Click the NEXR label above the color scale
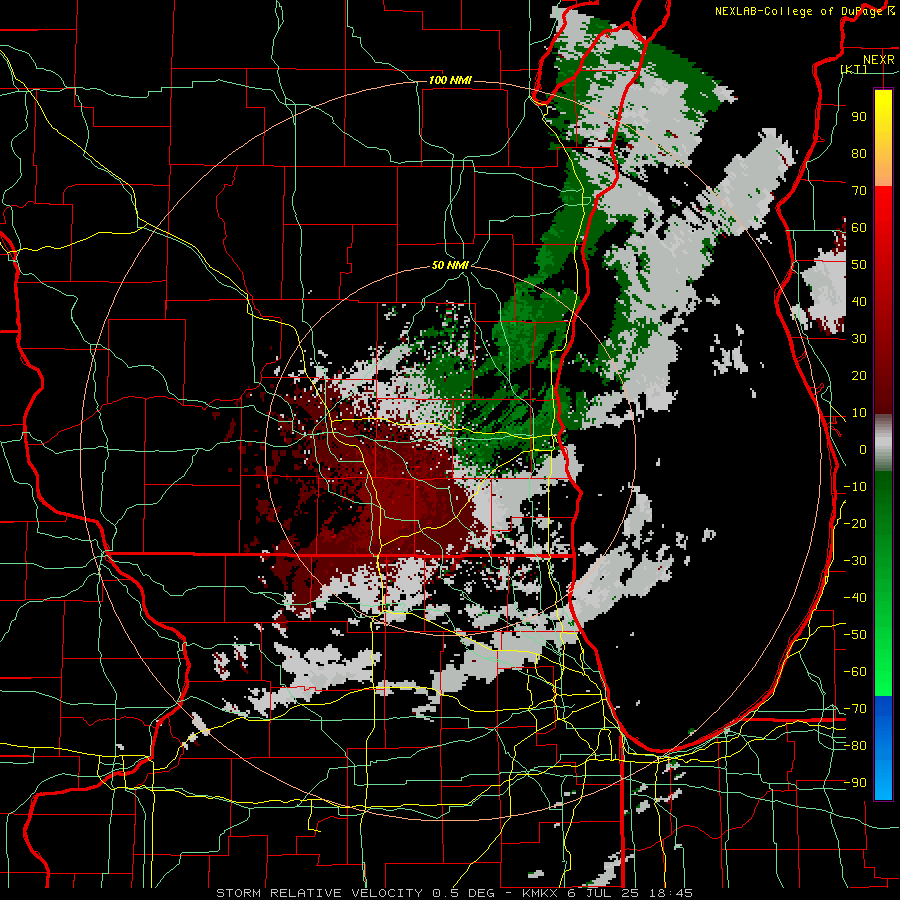The image size is (900, 900). coord(878,60)
